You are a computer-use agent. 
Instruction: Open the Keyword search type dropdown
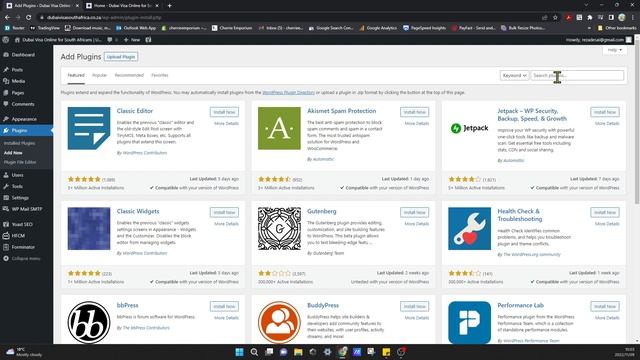pos(514,76)
